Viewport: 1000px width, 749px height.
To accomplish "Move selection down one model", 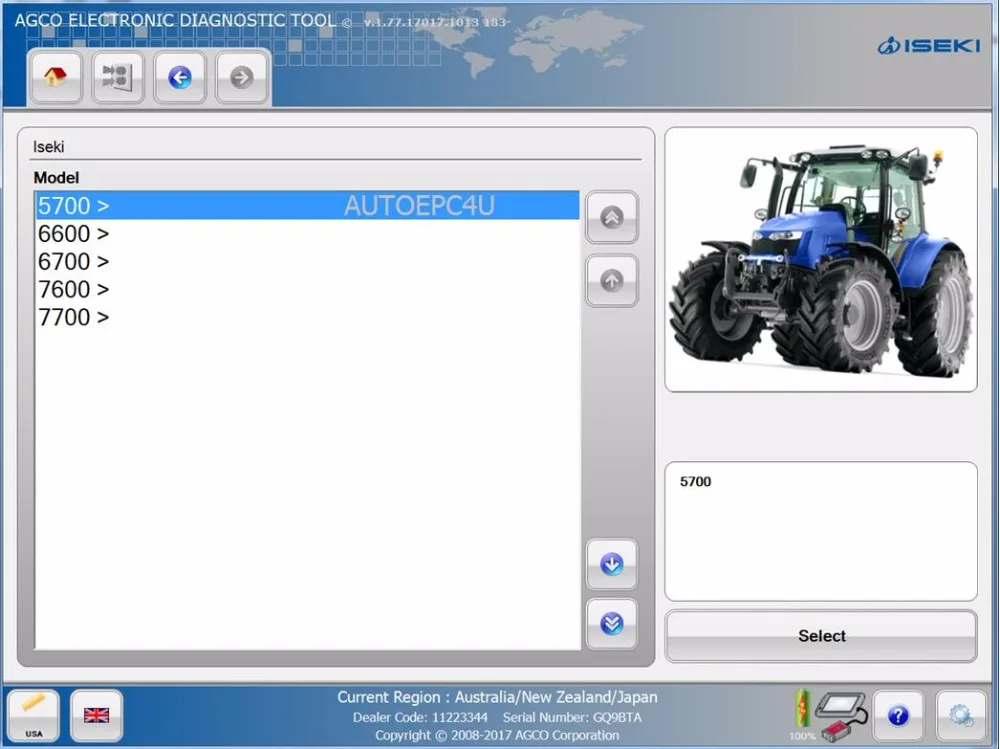I will click(x=612, y=564).
